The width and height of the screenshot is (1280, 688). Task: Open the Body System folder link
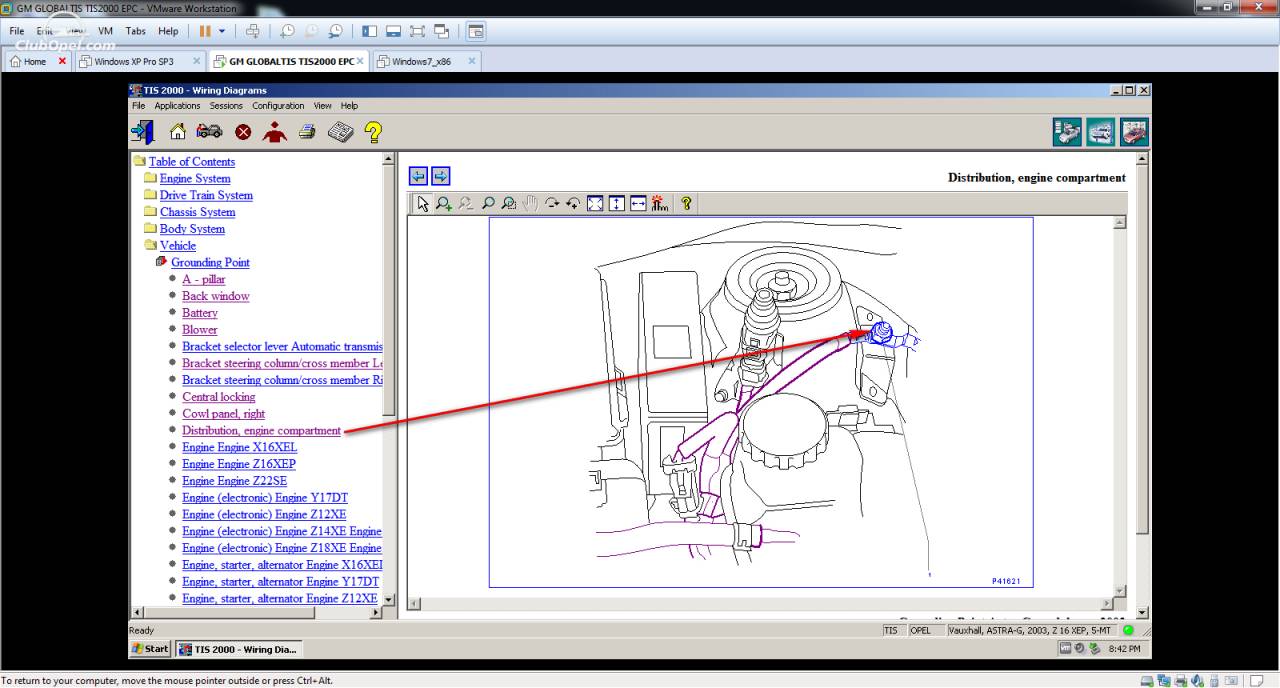tap(192, 229)
